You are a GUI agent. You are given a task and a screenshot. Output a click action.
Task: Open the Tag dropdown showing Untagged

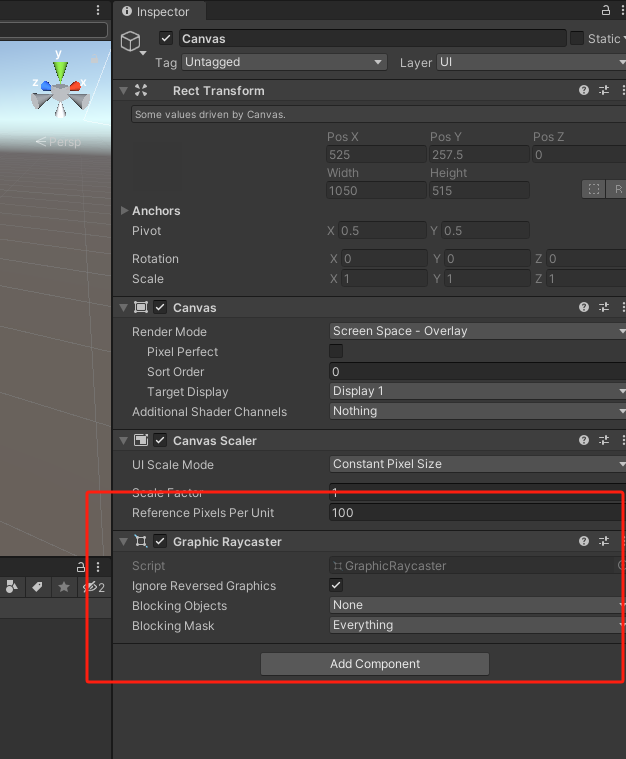coord(284,62)
